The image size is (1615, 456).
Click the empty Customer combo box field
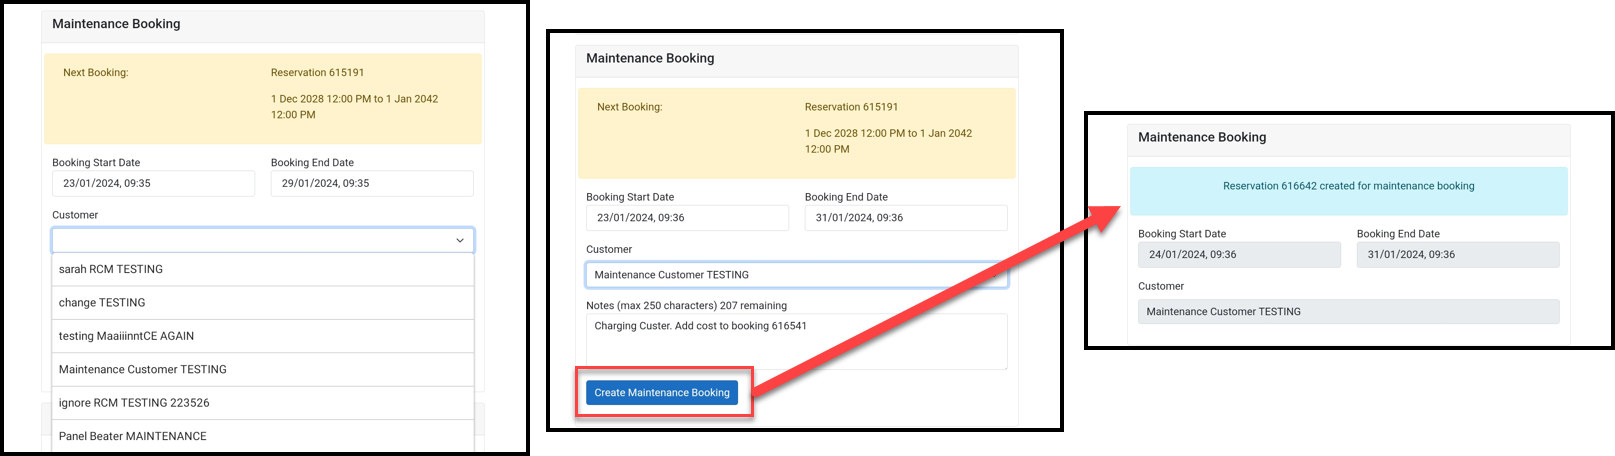(263, 240)
